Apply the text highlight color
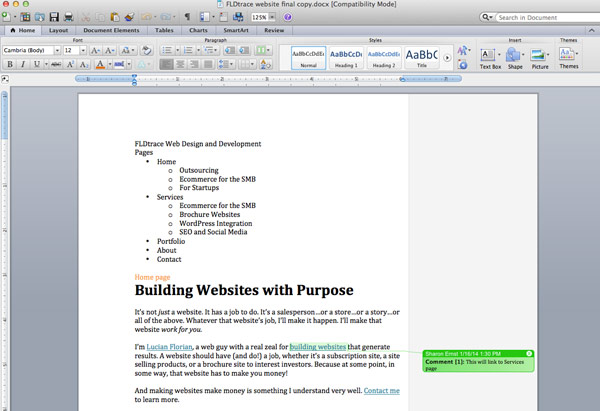This screenshot has width=600, height=411. (x=119, y=64)
